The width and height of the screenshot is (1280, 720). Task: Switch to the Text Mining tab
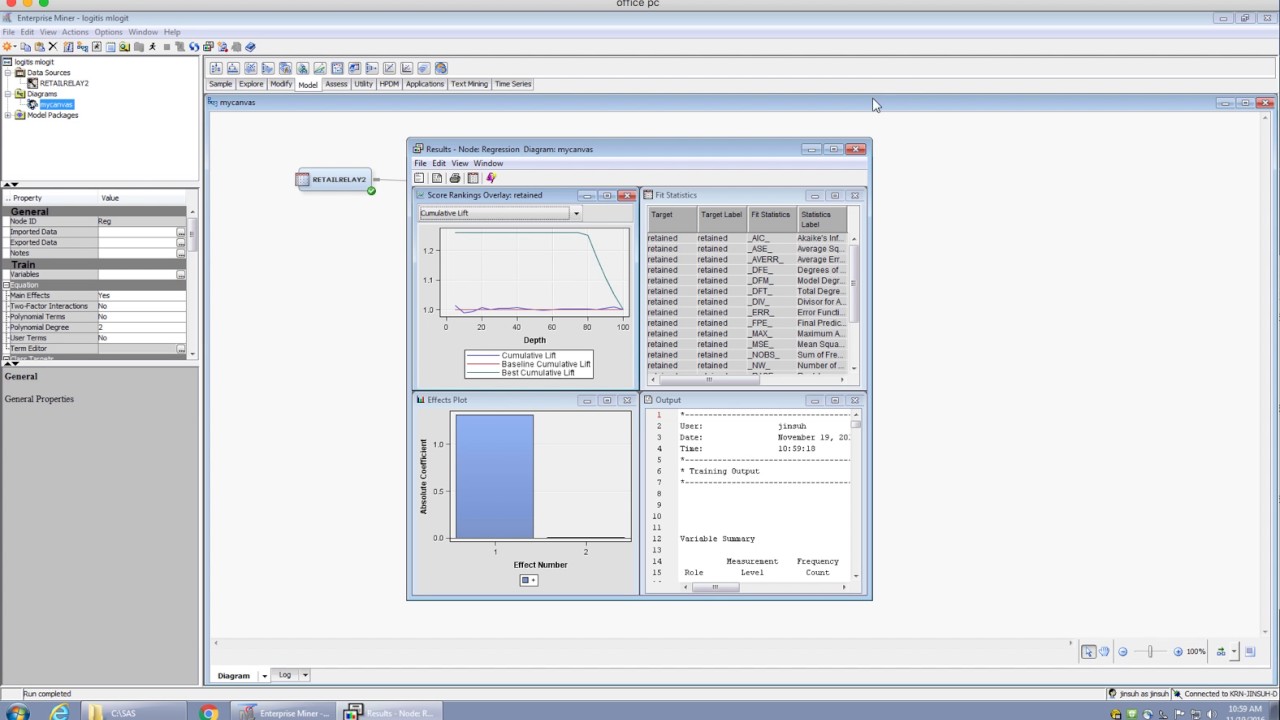469,84
